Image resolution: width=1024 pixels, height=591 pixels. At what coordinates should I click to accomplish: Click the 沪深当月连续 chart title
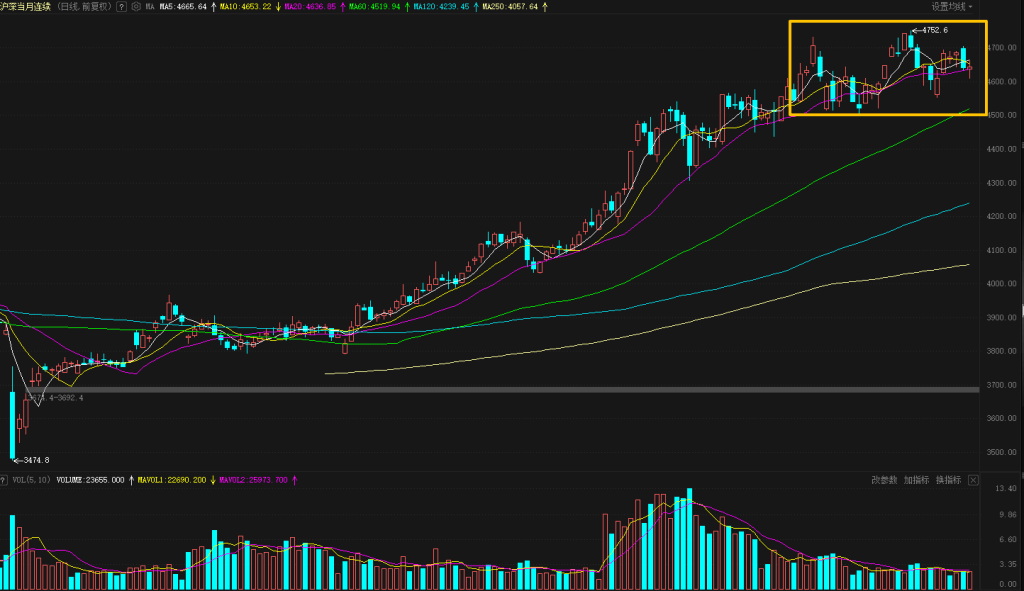[26, 6]
